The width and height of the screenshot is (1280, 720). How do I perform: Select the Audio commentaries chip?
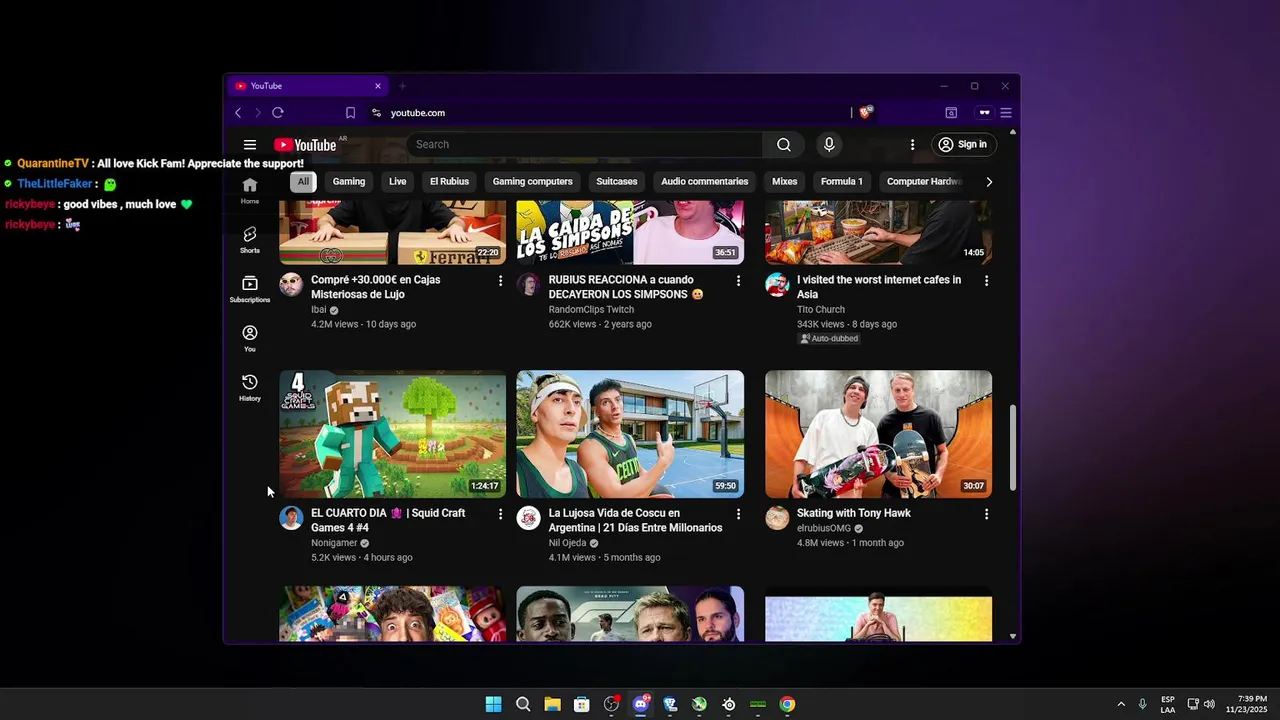click(705, 182)
